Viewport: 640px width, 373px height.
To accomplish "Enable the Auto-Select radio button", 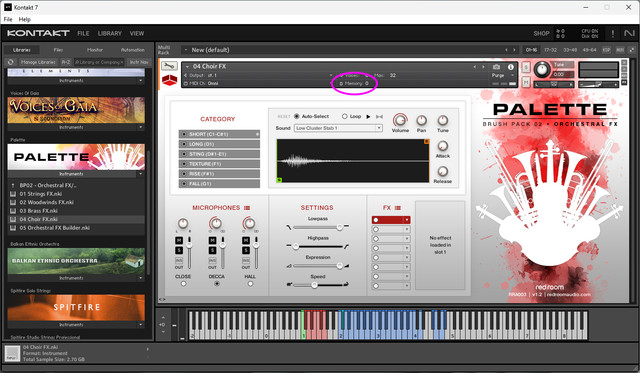I will pyautogui.click(x=297, y=116).
